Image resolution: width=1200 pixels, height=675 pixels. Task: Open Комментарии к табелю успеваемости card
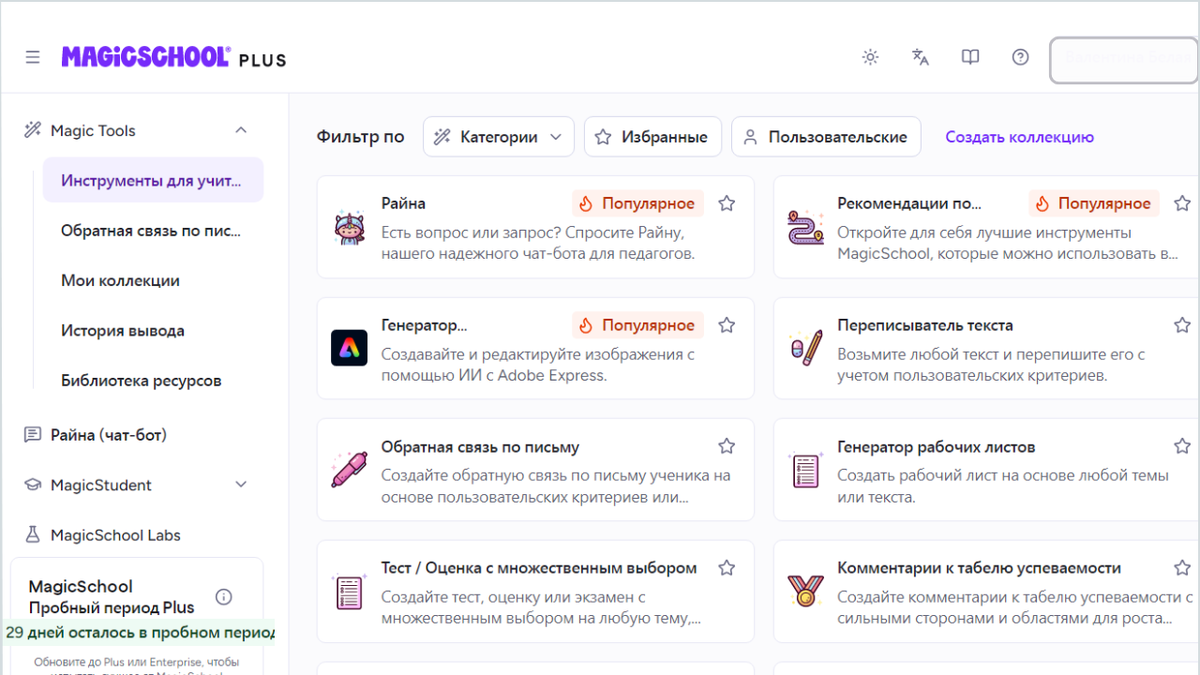tap(986, 592)
